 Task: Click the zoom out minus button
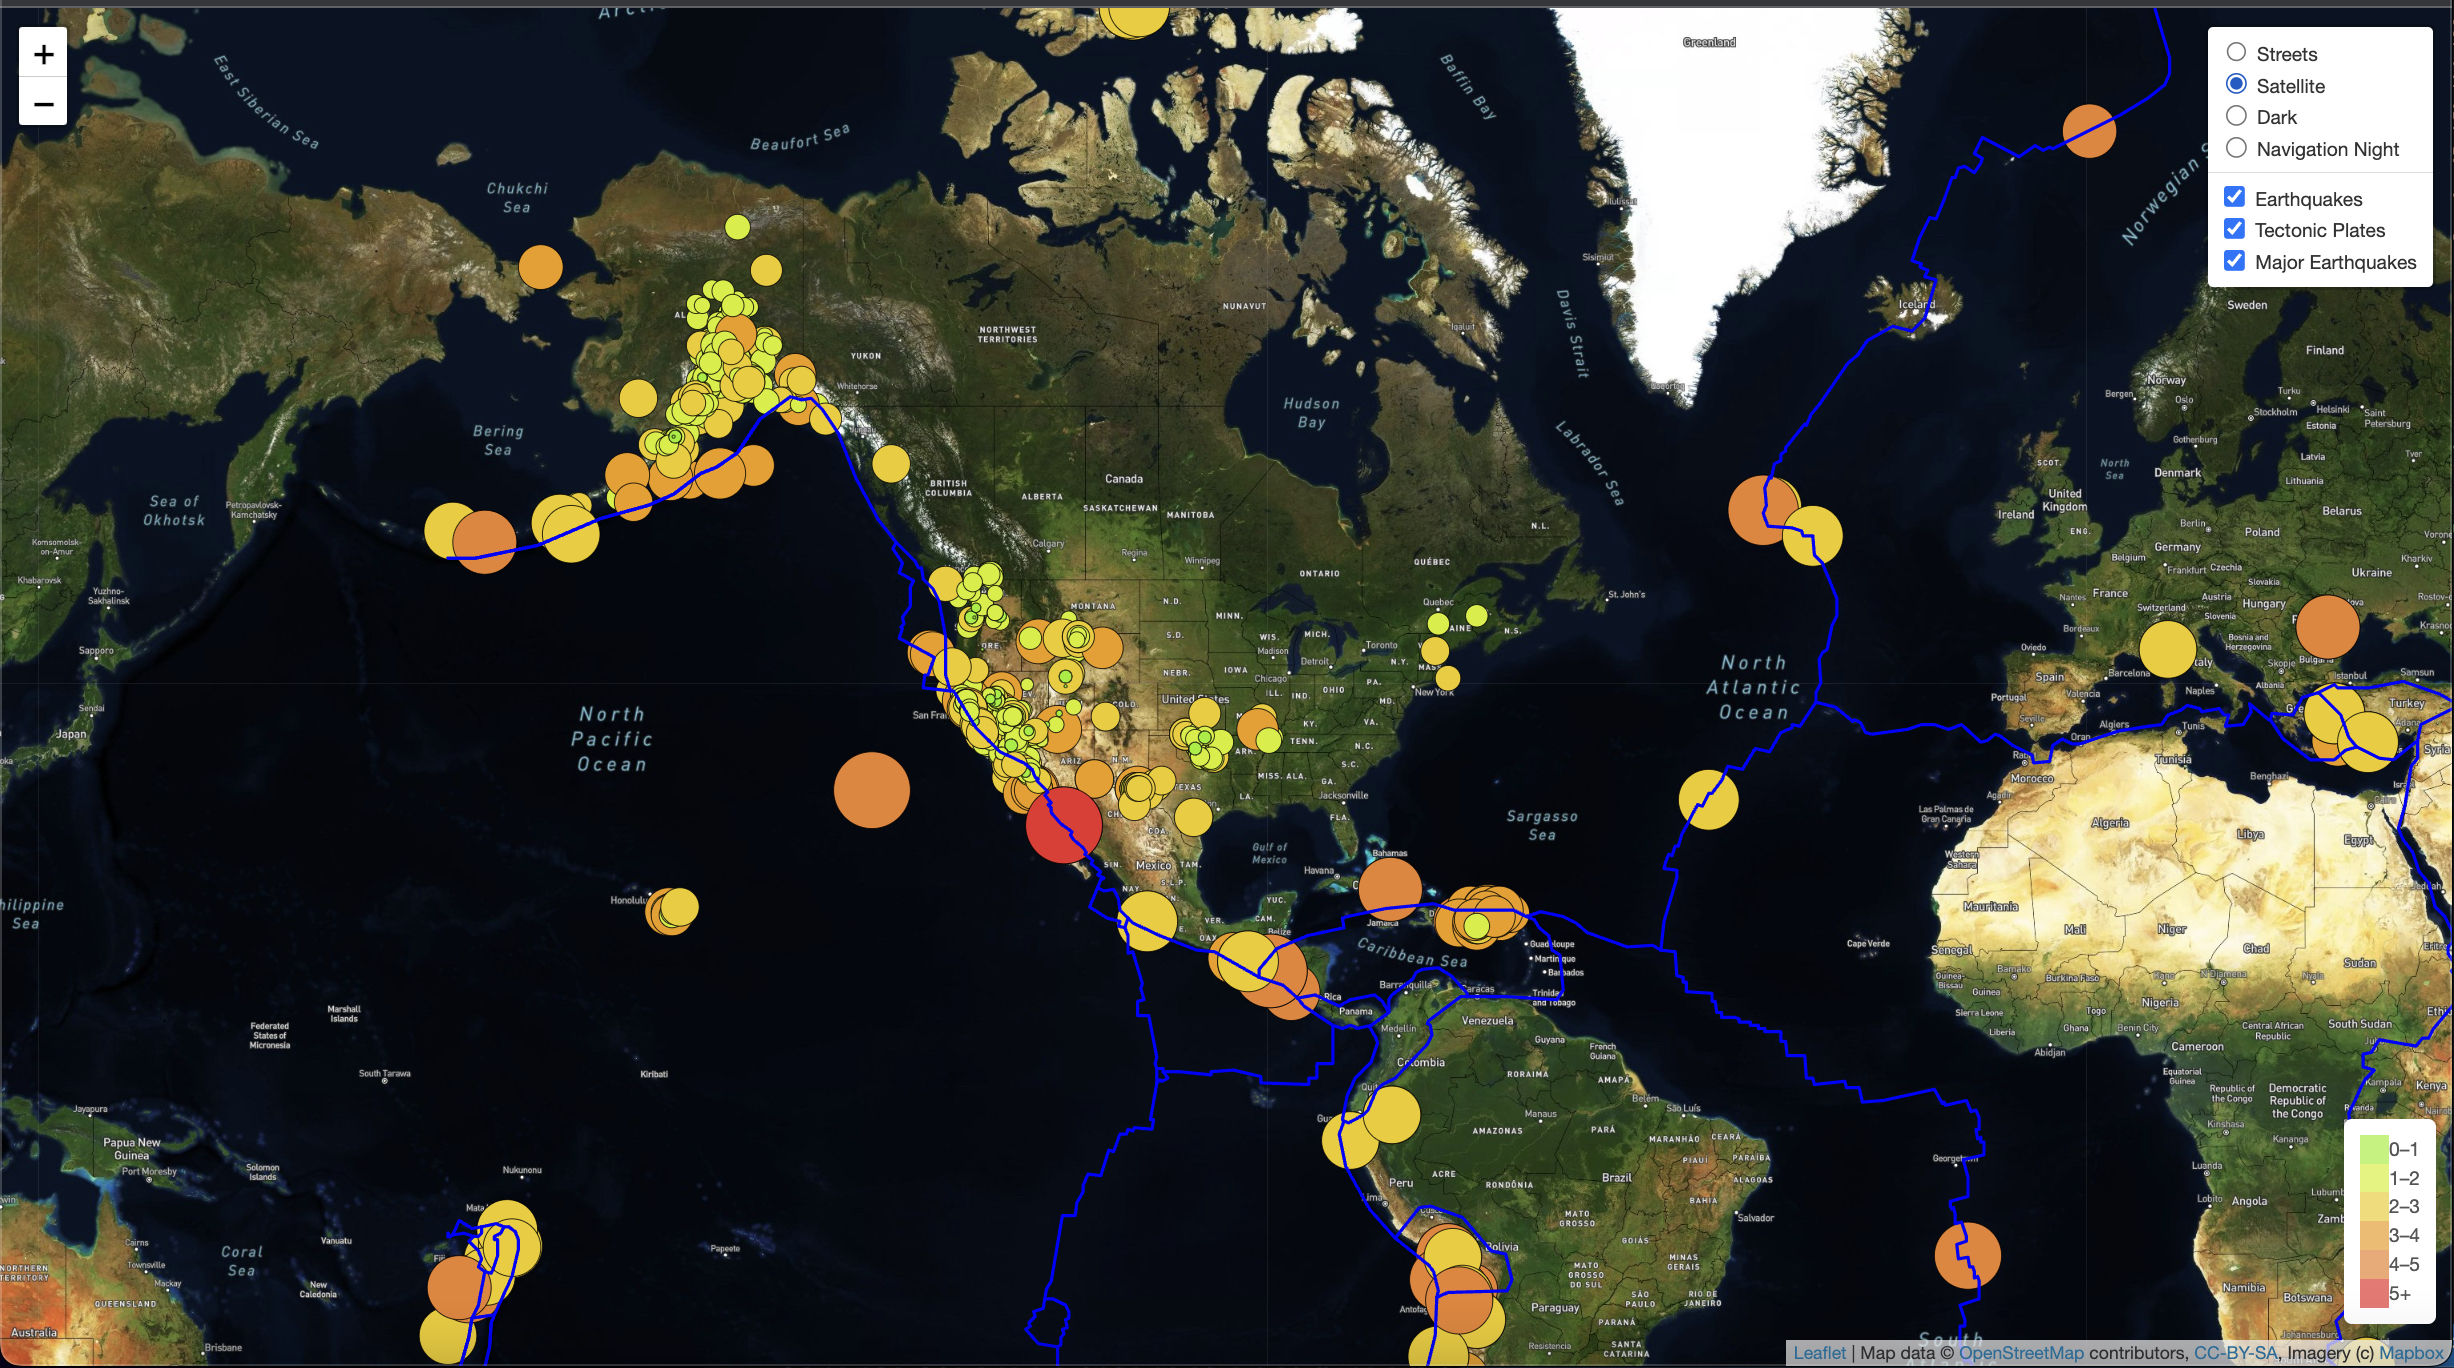coord(42,104)
